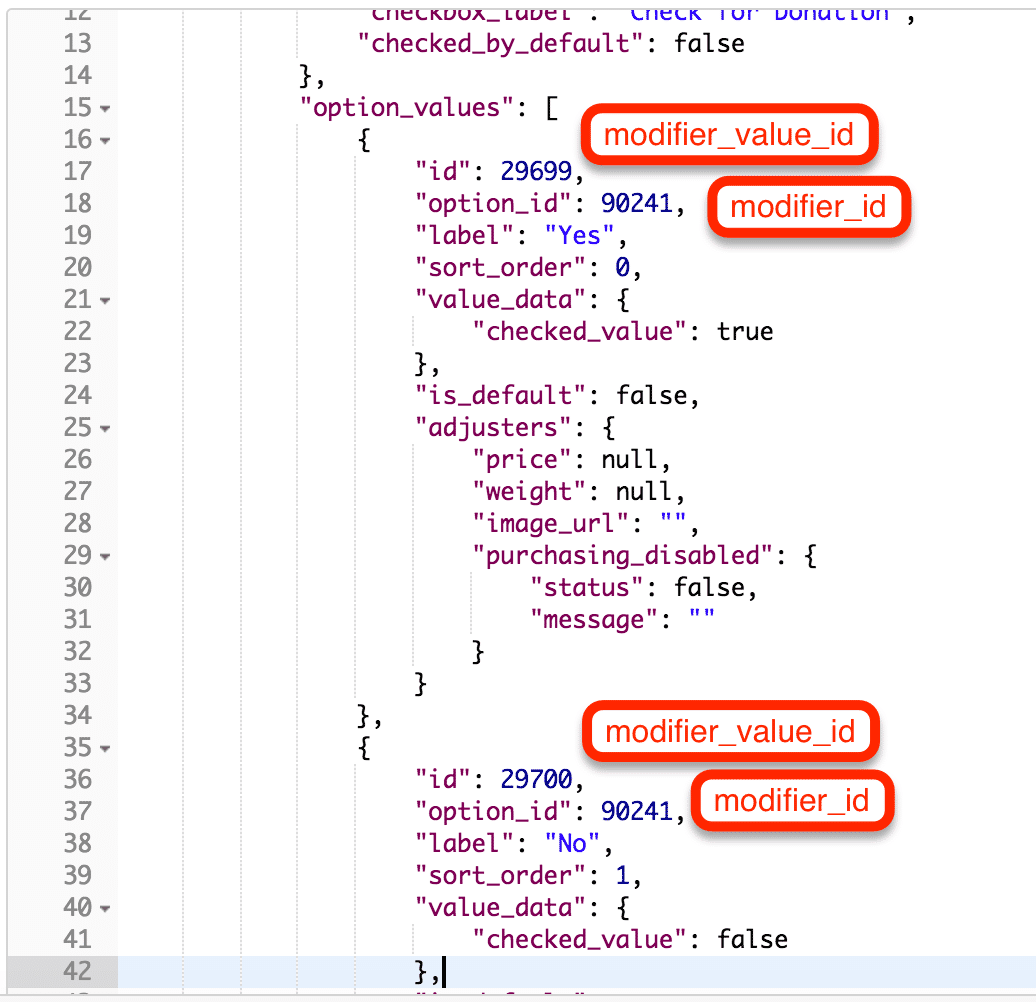Click the lower "modifier_value_id" callout
This screenshot has height=1002, width=1036.
pos(731,731)
